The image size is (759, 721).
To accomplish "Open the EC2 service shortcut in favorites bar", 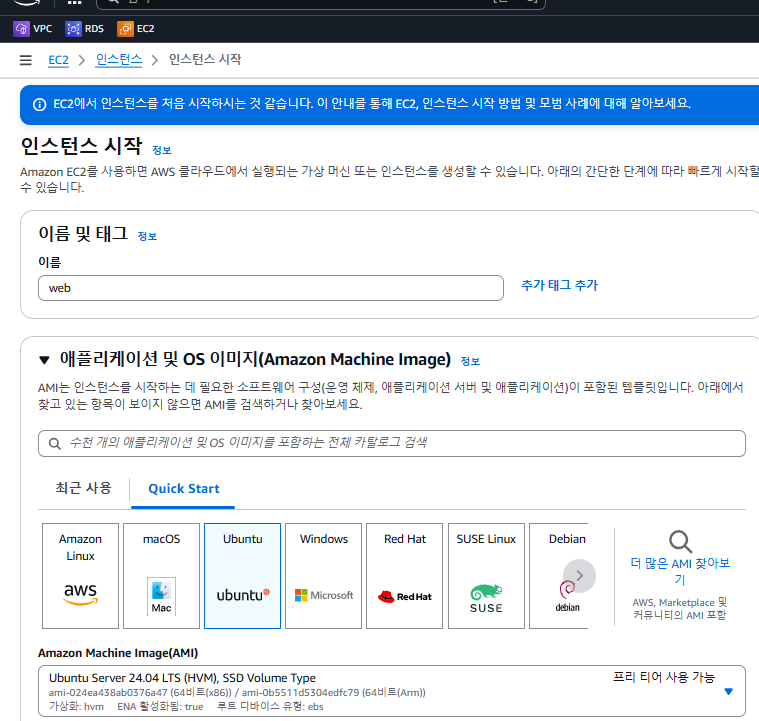I will point(136,29).
